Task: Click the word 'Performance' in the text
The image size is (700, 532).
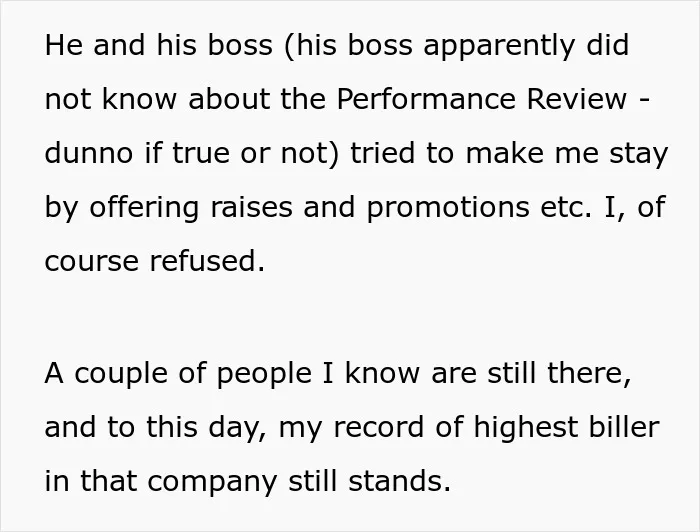Action: coord(426,98)
